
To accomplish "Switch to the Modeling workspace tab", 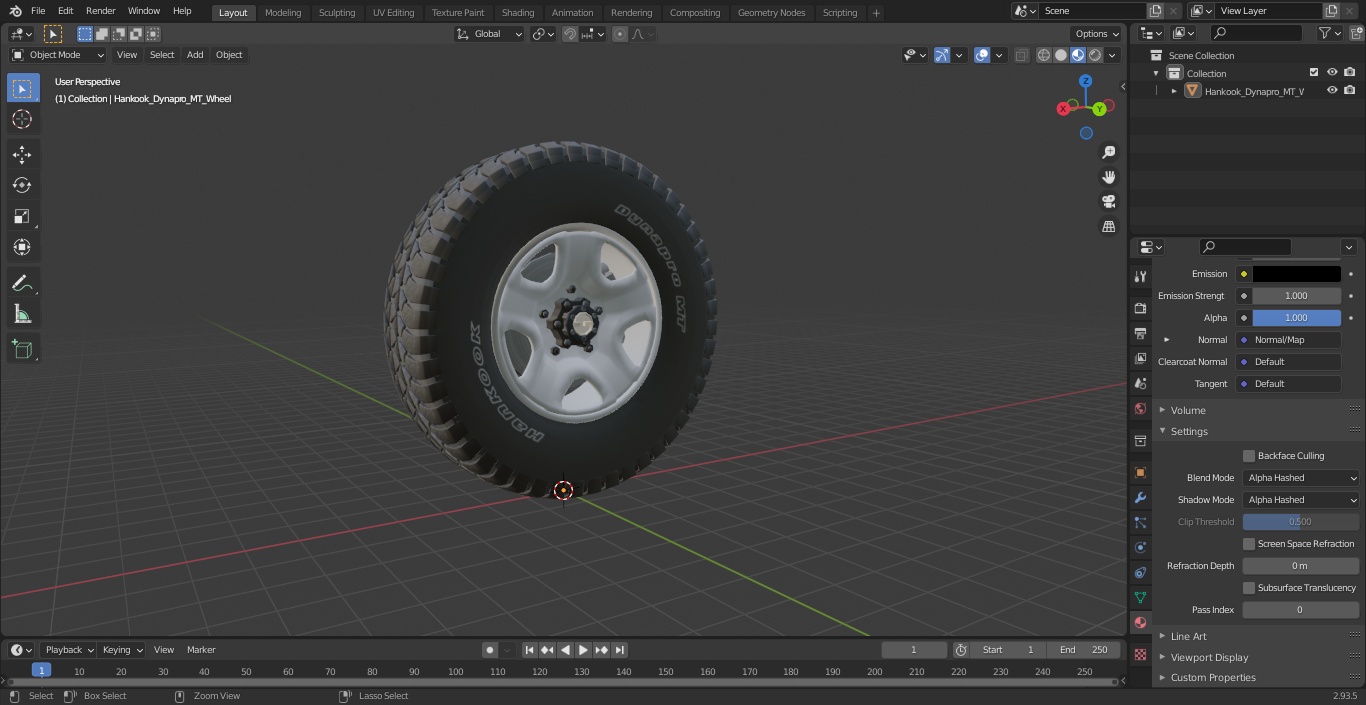I will [283, 12].
